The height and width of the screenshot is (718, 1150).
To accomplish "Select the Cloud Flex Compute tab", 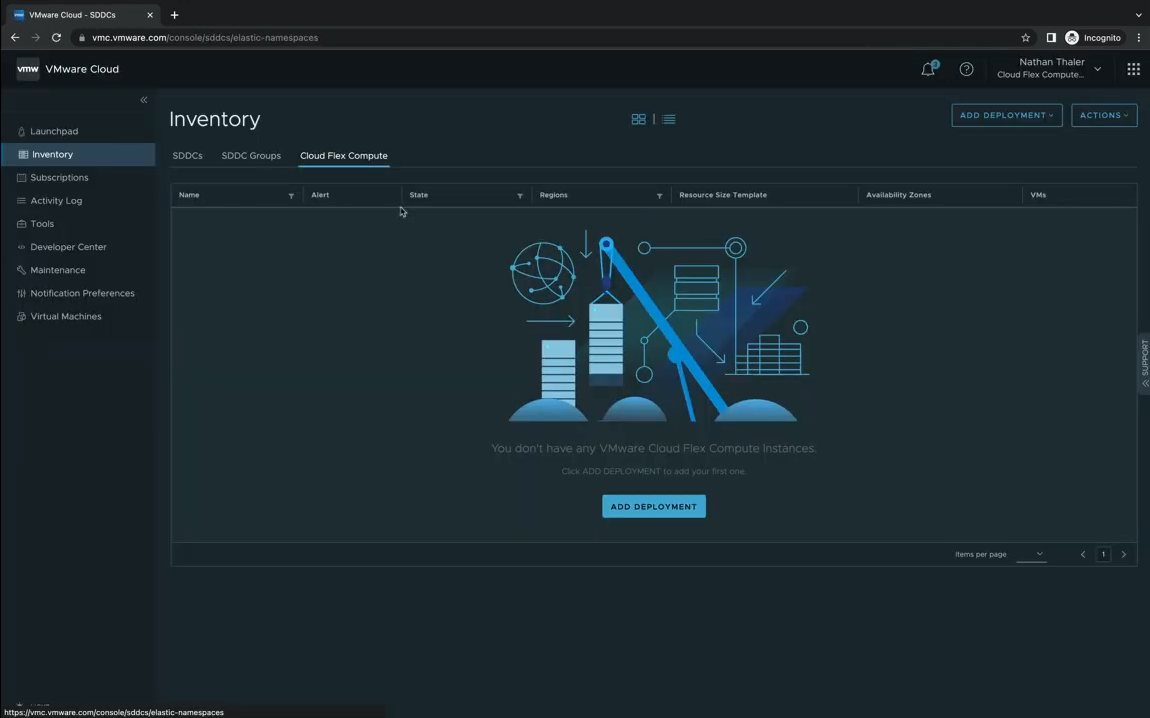I will tap(344, 155).
